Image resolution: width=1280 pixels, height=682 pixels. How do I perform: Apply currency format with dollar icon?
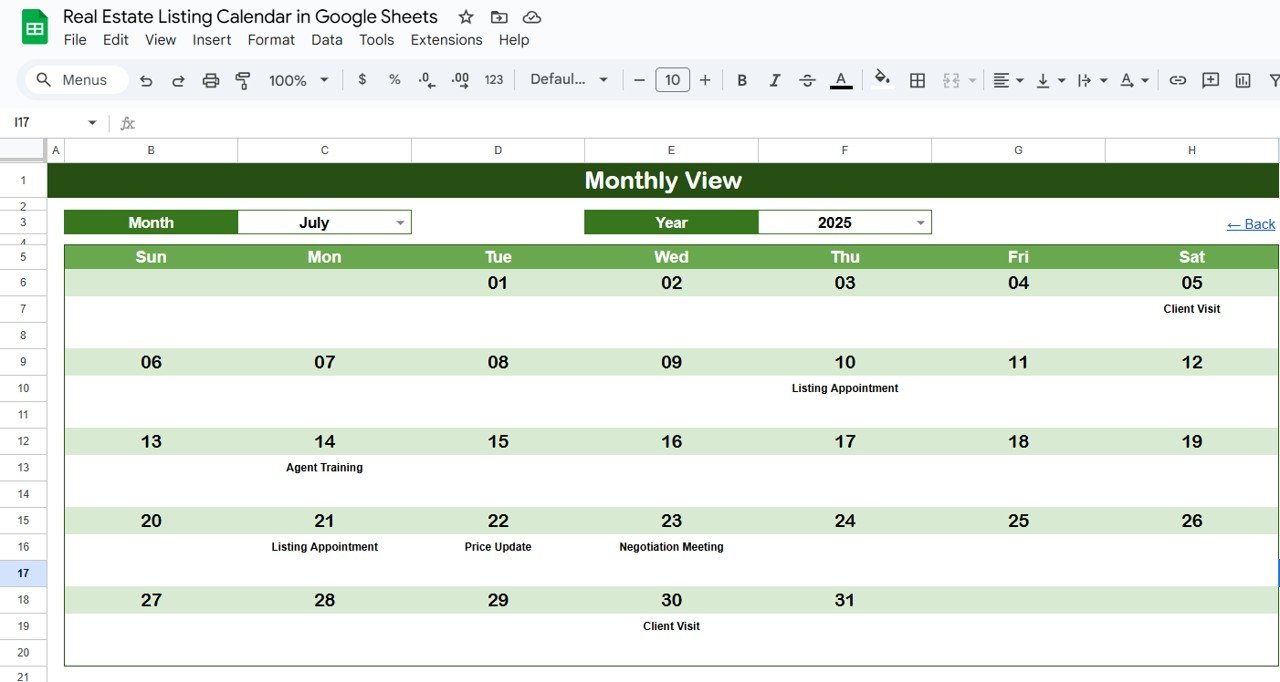point(362,80)
